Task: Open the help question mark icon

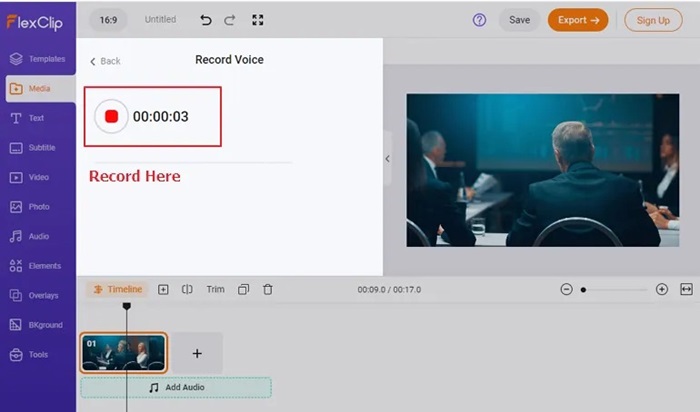Action: click(479, 20)
